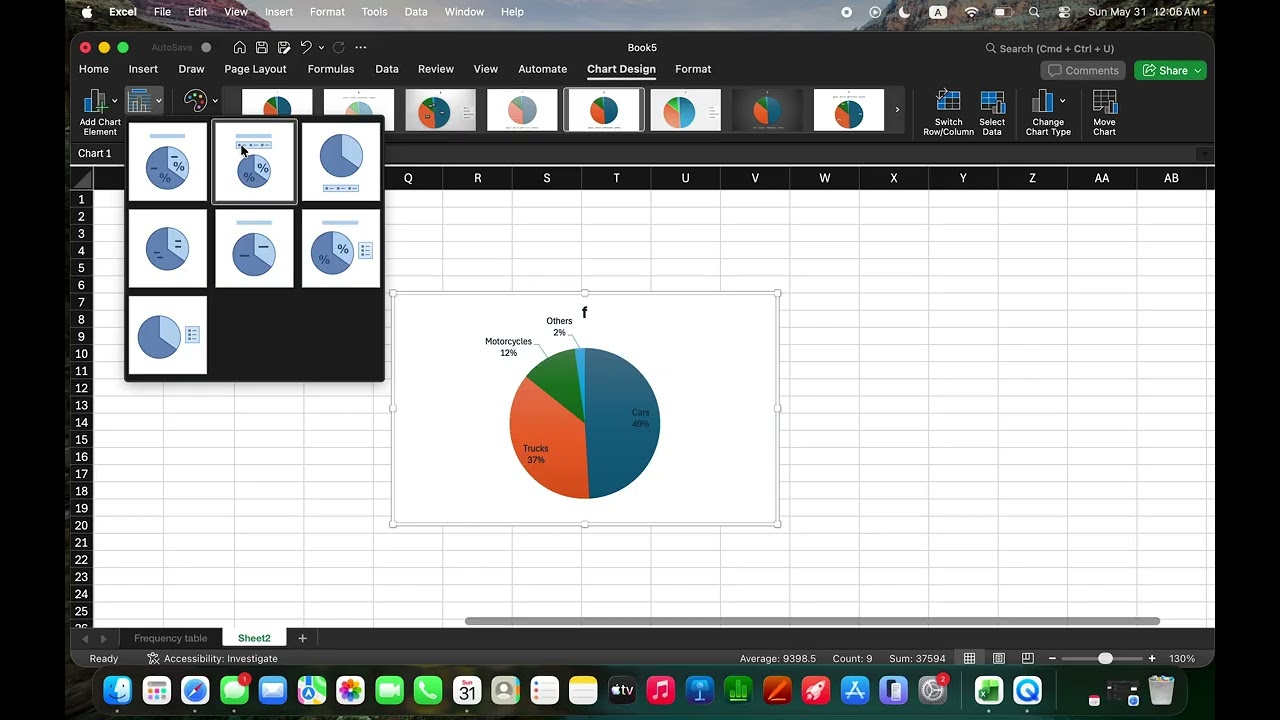Viewport: 1280px width, 720px height.
Task: Open Safari from the Dock
Action: (195, 690)
